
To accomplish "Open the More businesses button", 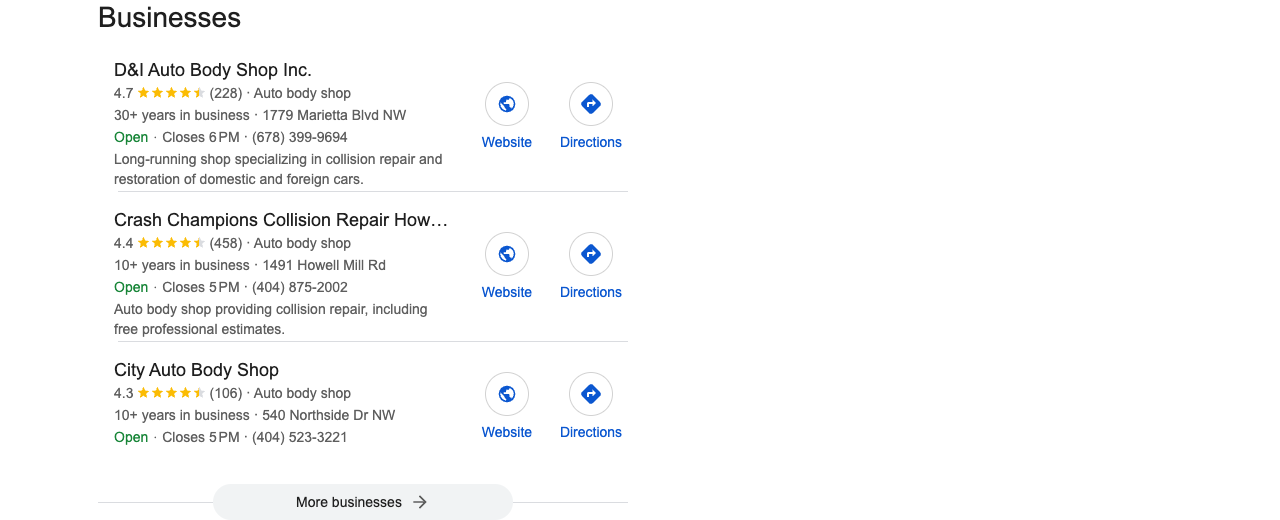I will [x=363, y=502].
